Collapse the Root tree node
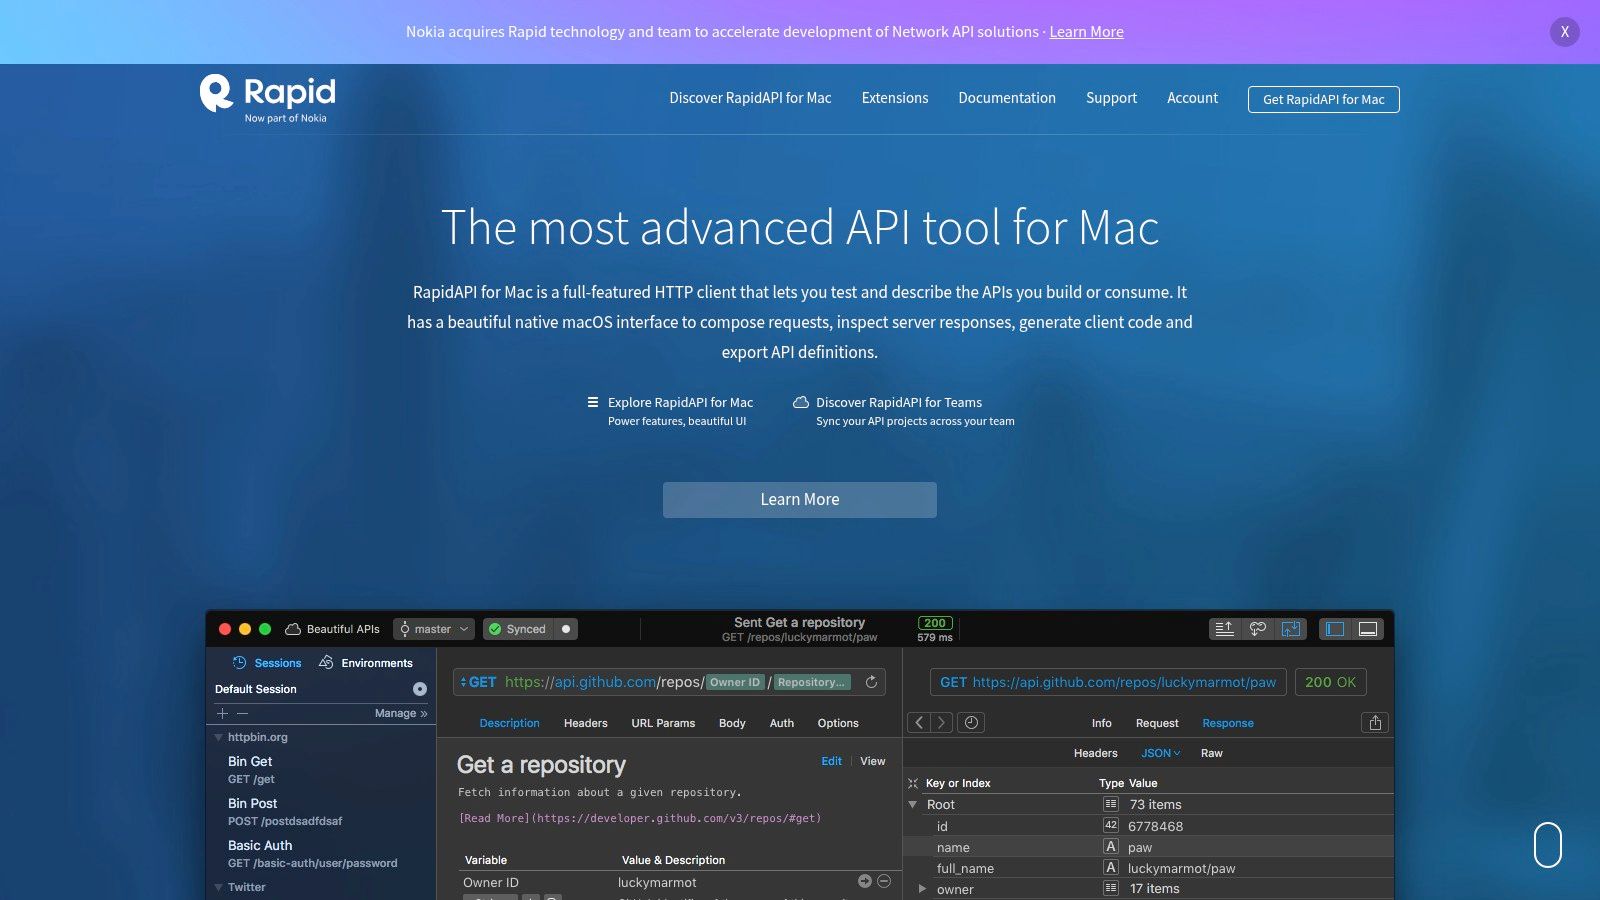This screenshot has height=900, width=1600. 912,804
